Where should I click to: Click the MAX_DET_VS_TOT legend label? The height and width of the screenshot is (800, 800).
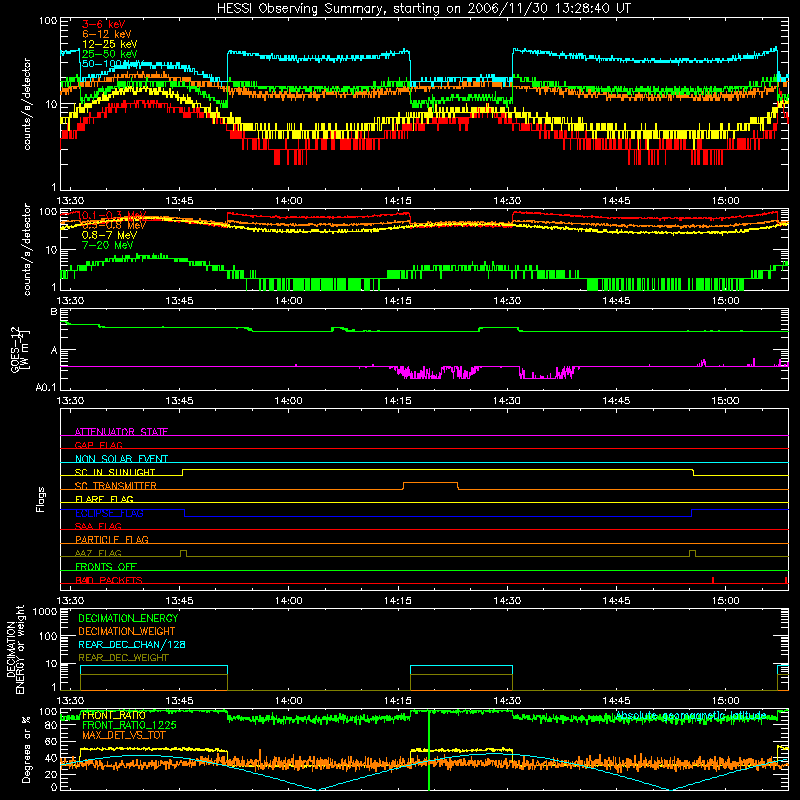click(123, 735)
